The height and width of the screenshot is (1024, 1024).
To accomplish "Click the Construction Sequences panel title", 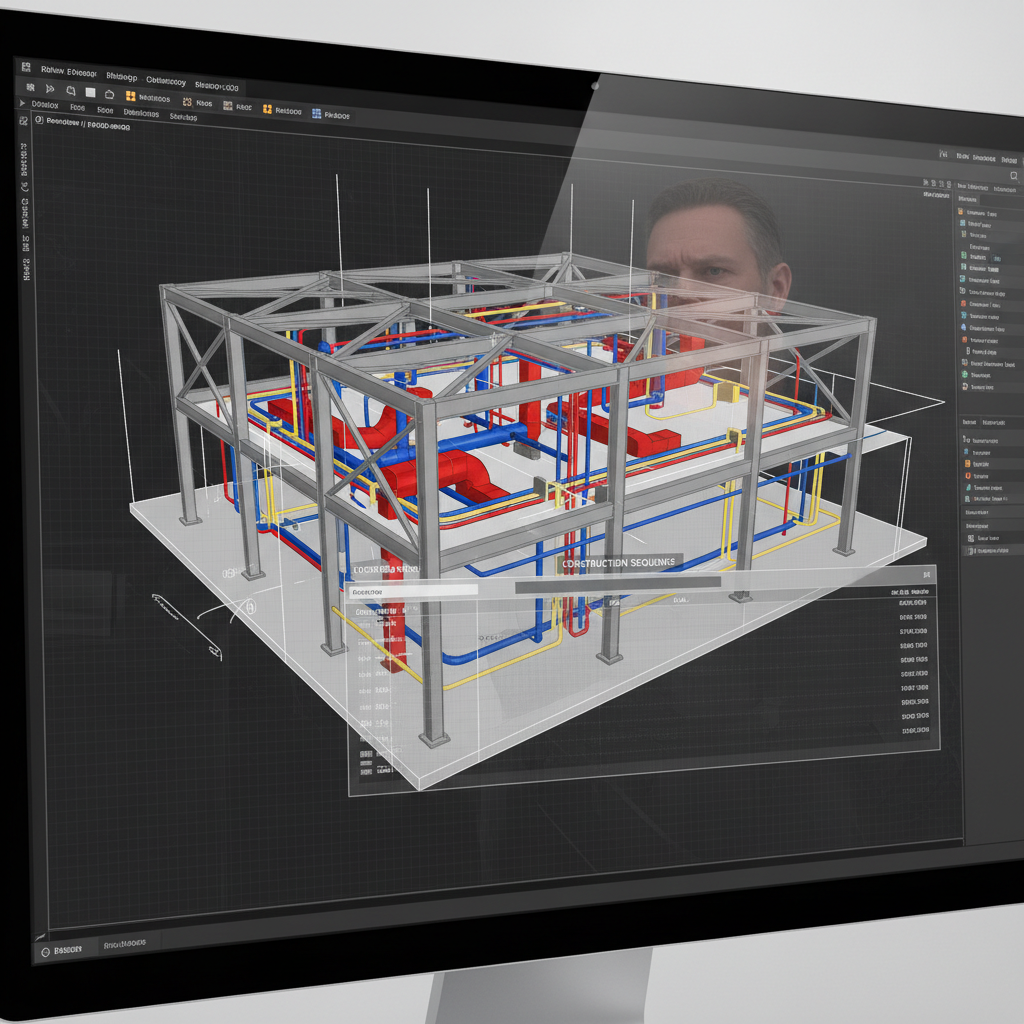I will (618, 562).
